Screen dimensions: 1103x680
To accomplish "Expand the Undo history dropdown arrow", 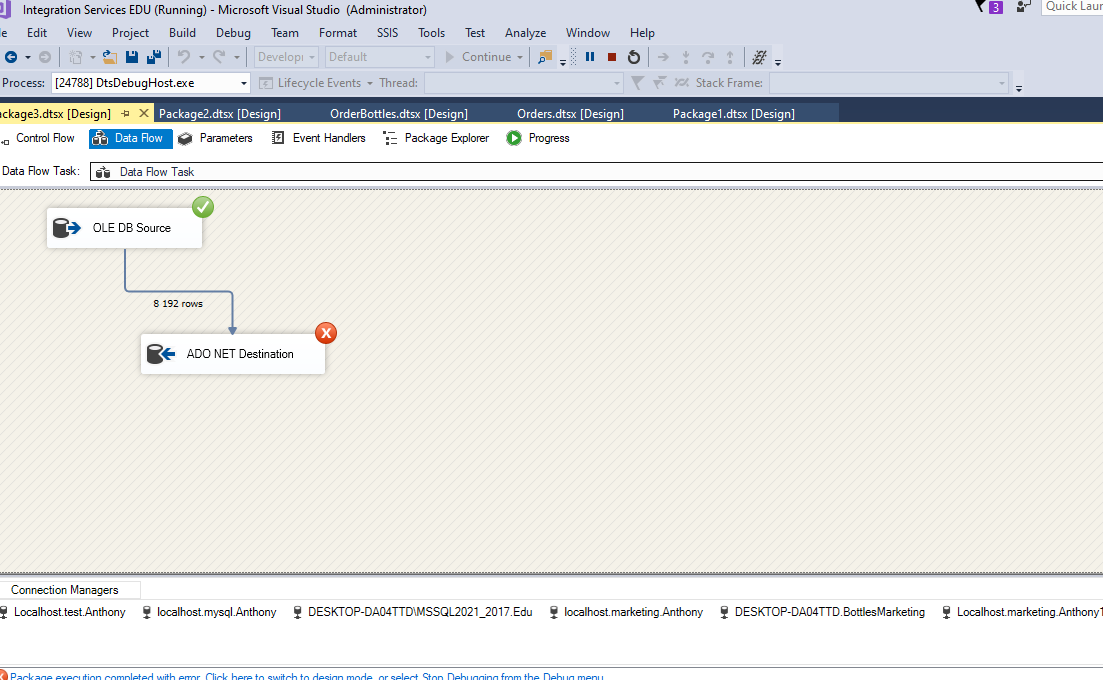I will point(201,57).
